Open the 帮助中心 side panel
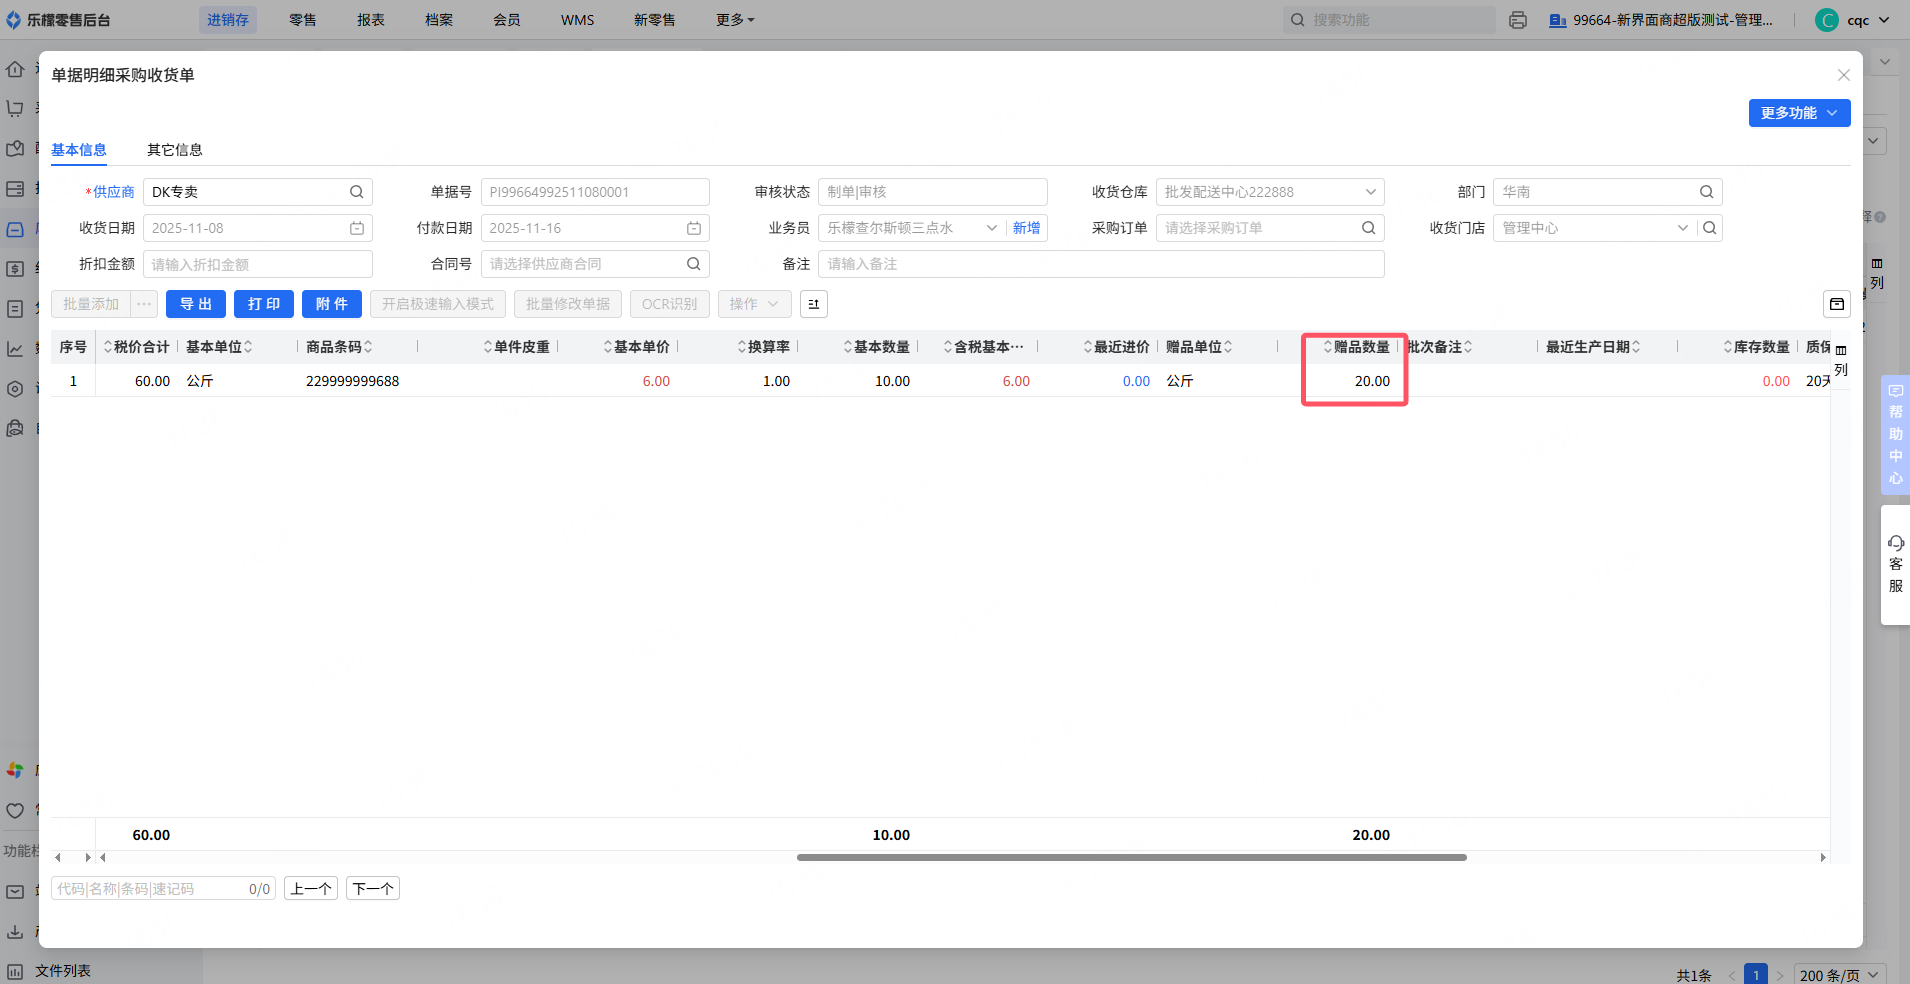This screenshot has height=984, width=1910. click(x=1895, y=435)
